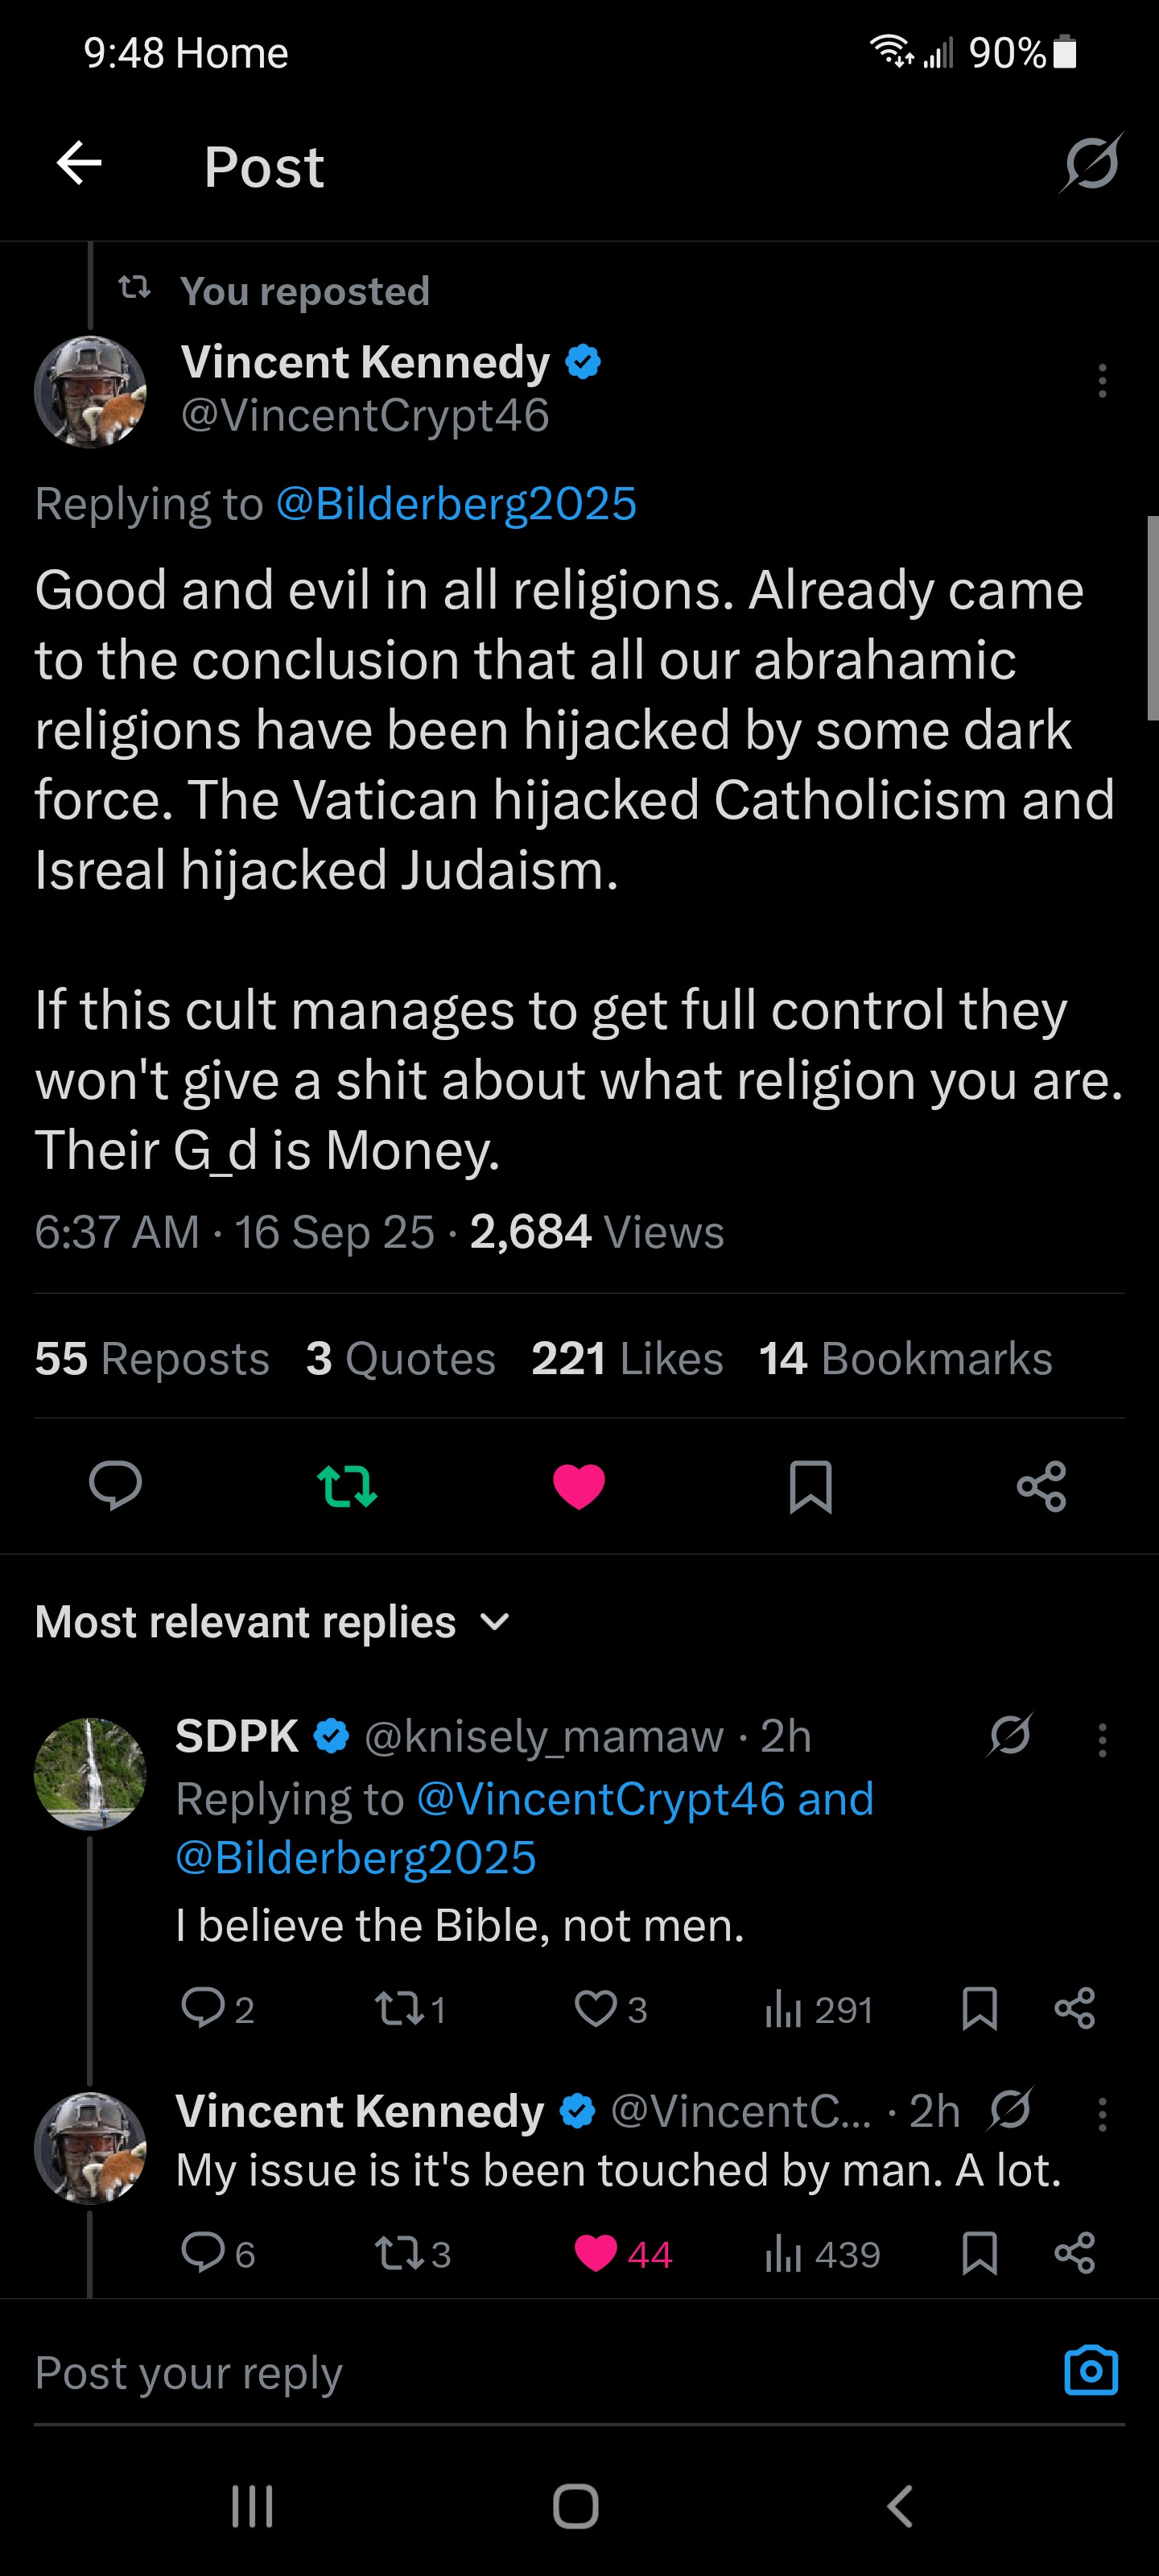Open camera icon in reply field

1090,2371
